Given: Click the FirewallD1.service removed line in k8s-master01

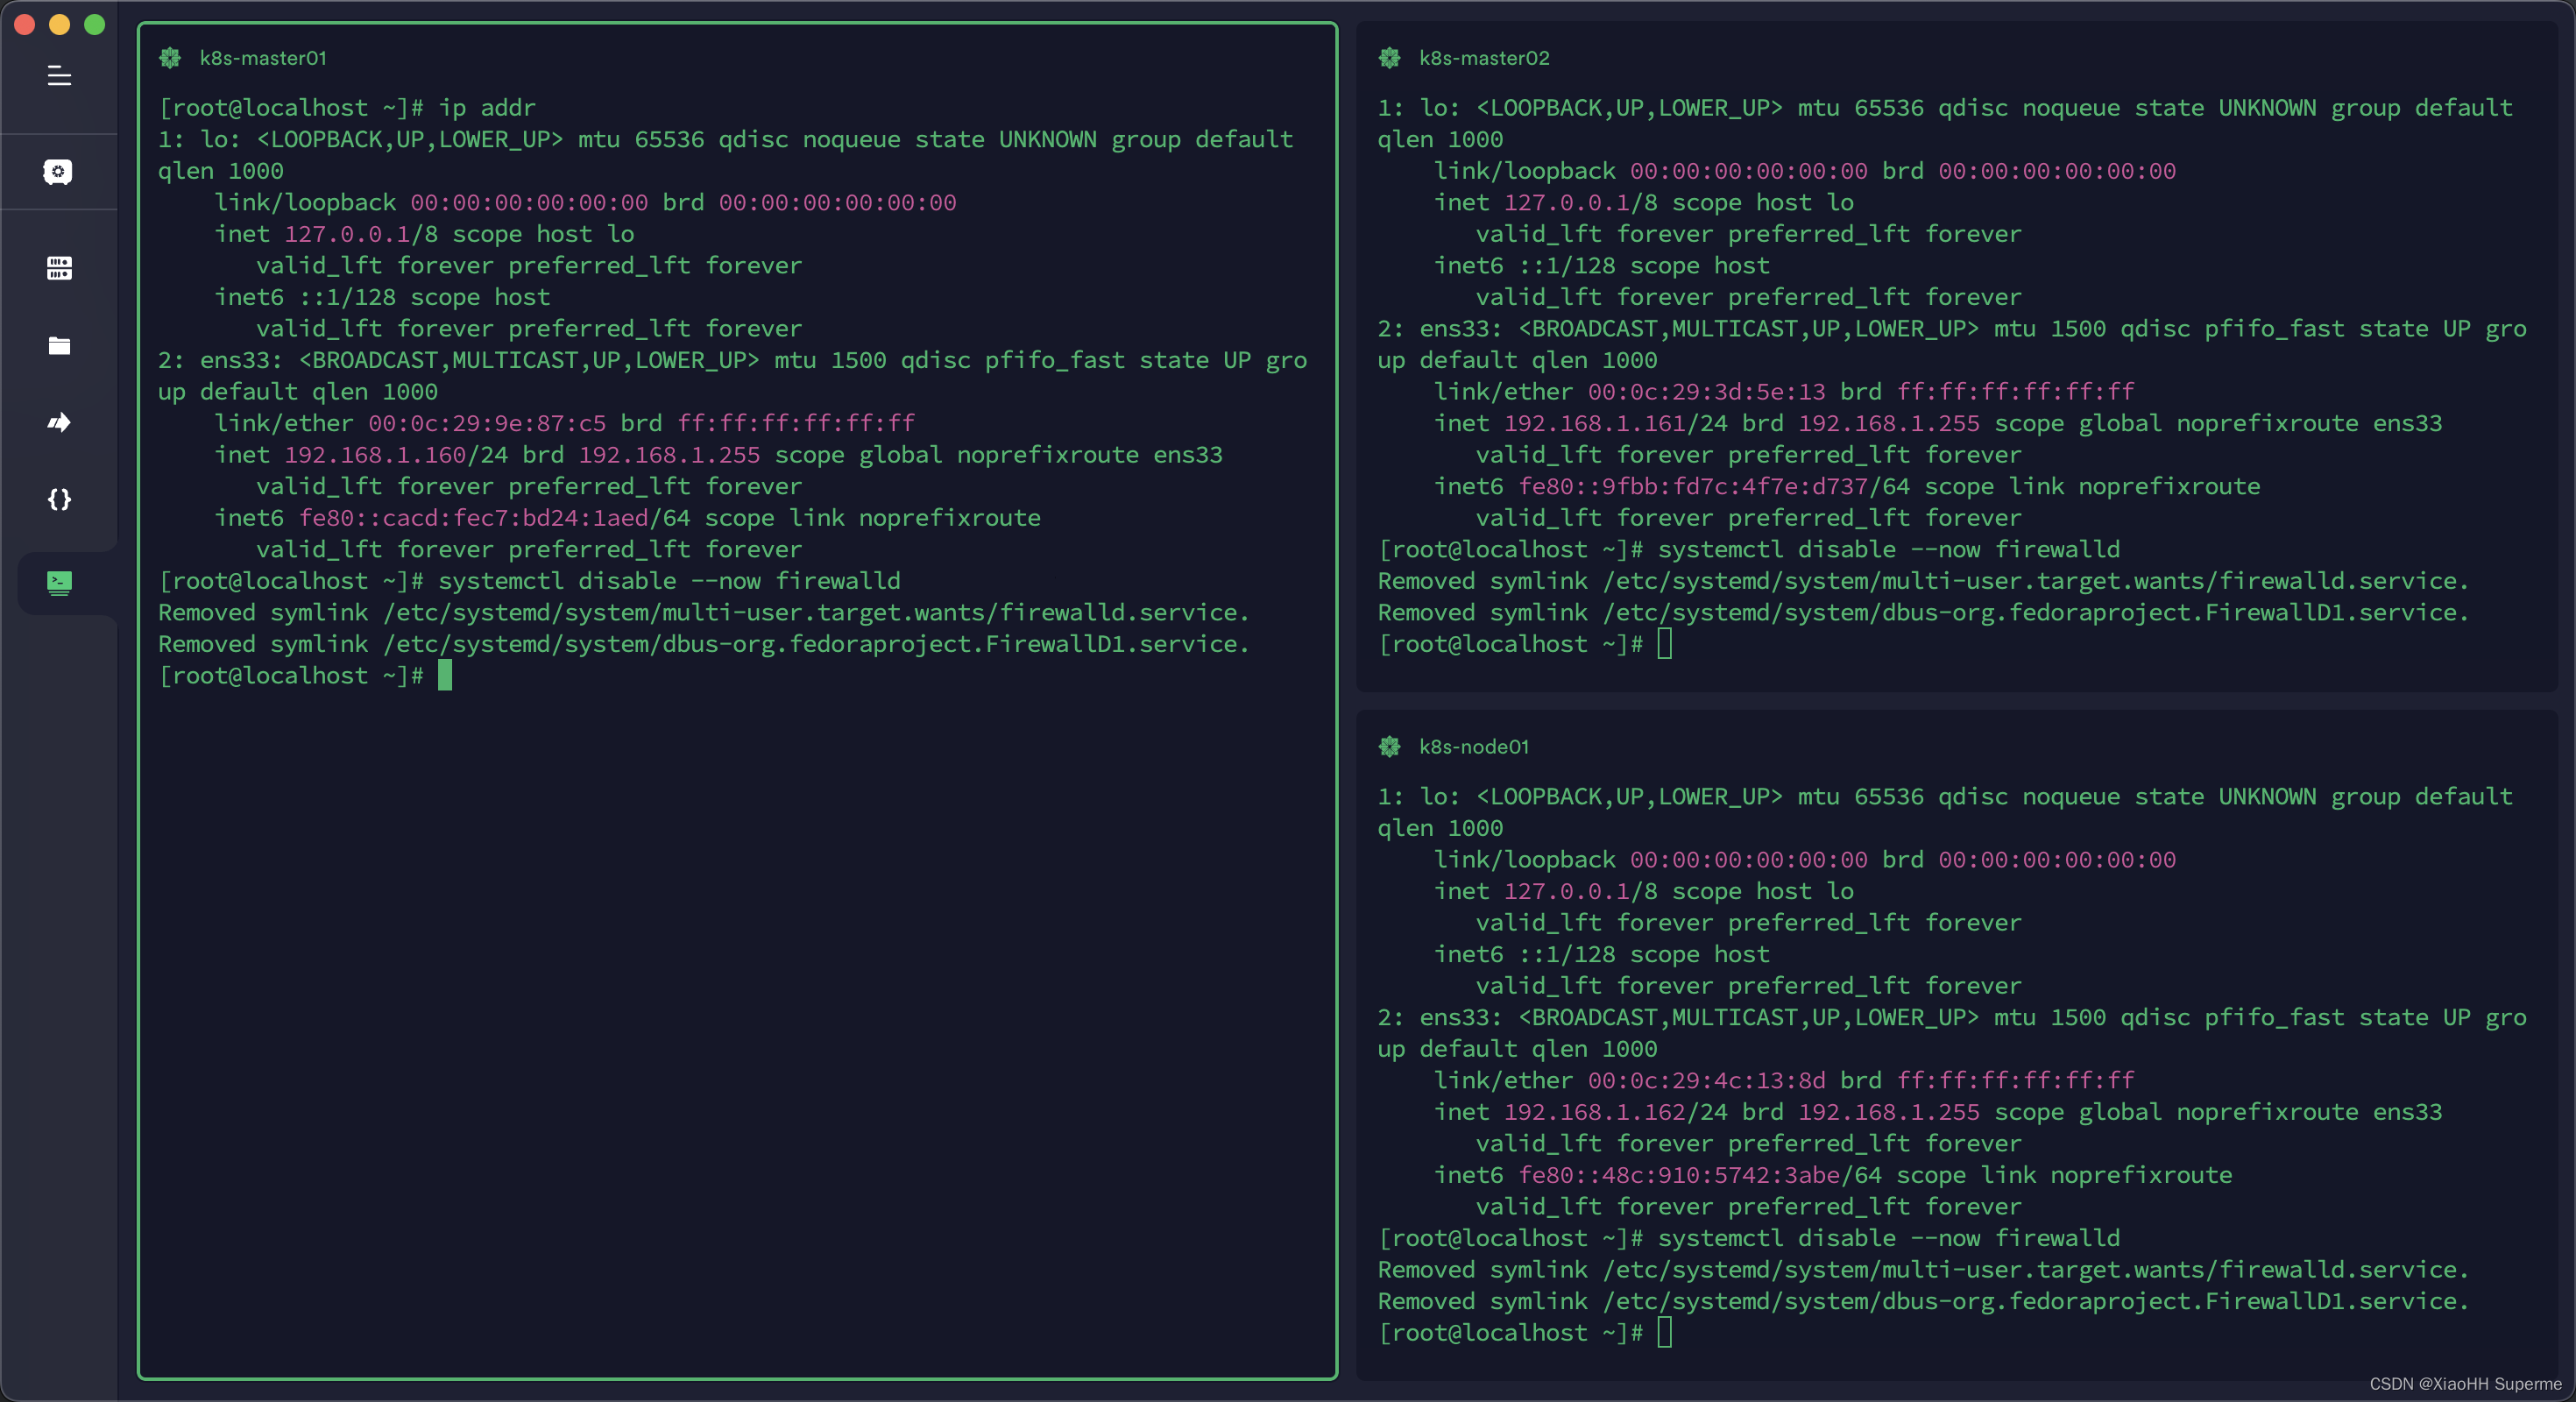Looking at the screenshot, I should tap(704, 644).
